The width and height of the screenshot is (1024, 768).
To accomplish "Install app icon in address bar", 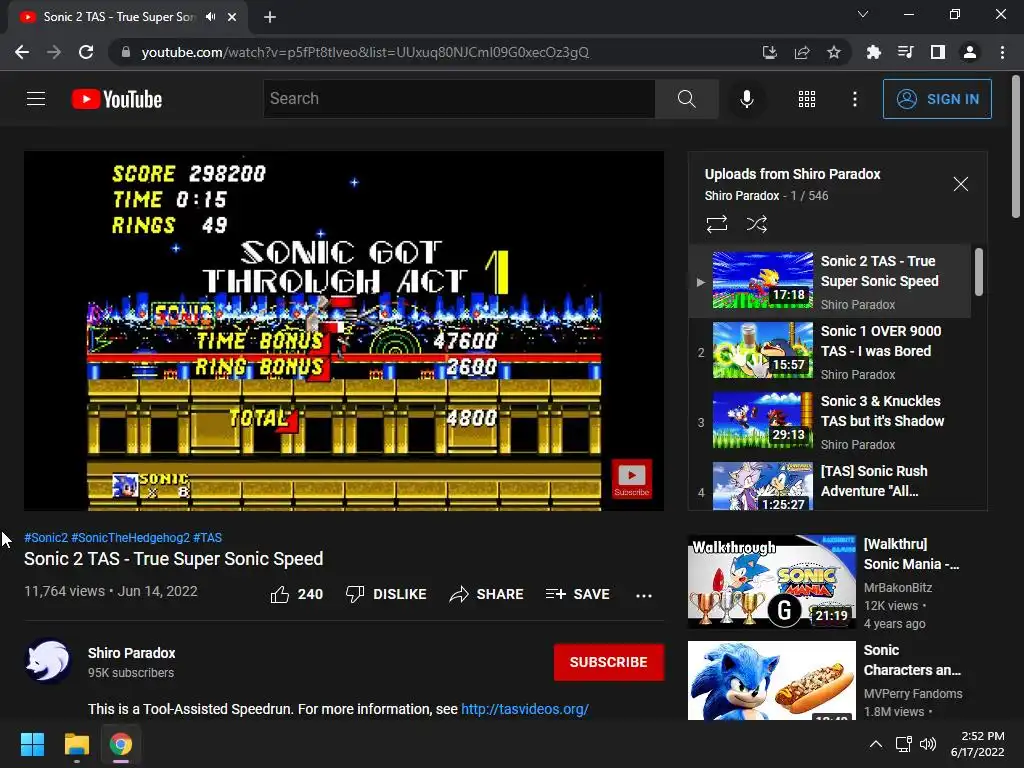I will [x=770, y=52].
